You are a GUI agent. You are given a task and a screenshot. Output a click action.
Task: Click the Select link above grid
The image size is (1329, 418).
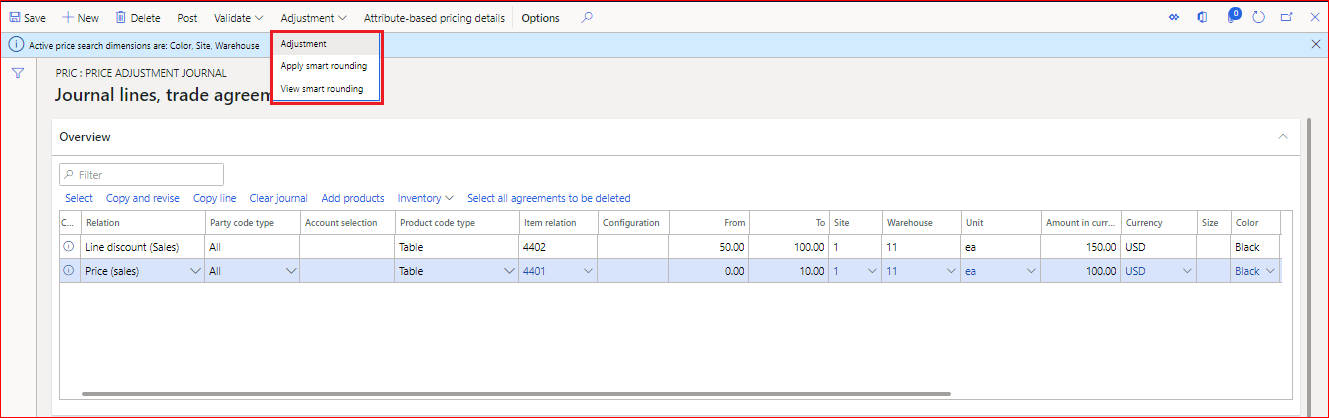pyautogui.click(x=79, y=198)
